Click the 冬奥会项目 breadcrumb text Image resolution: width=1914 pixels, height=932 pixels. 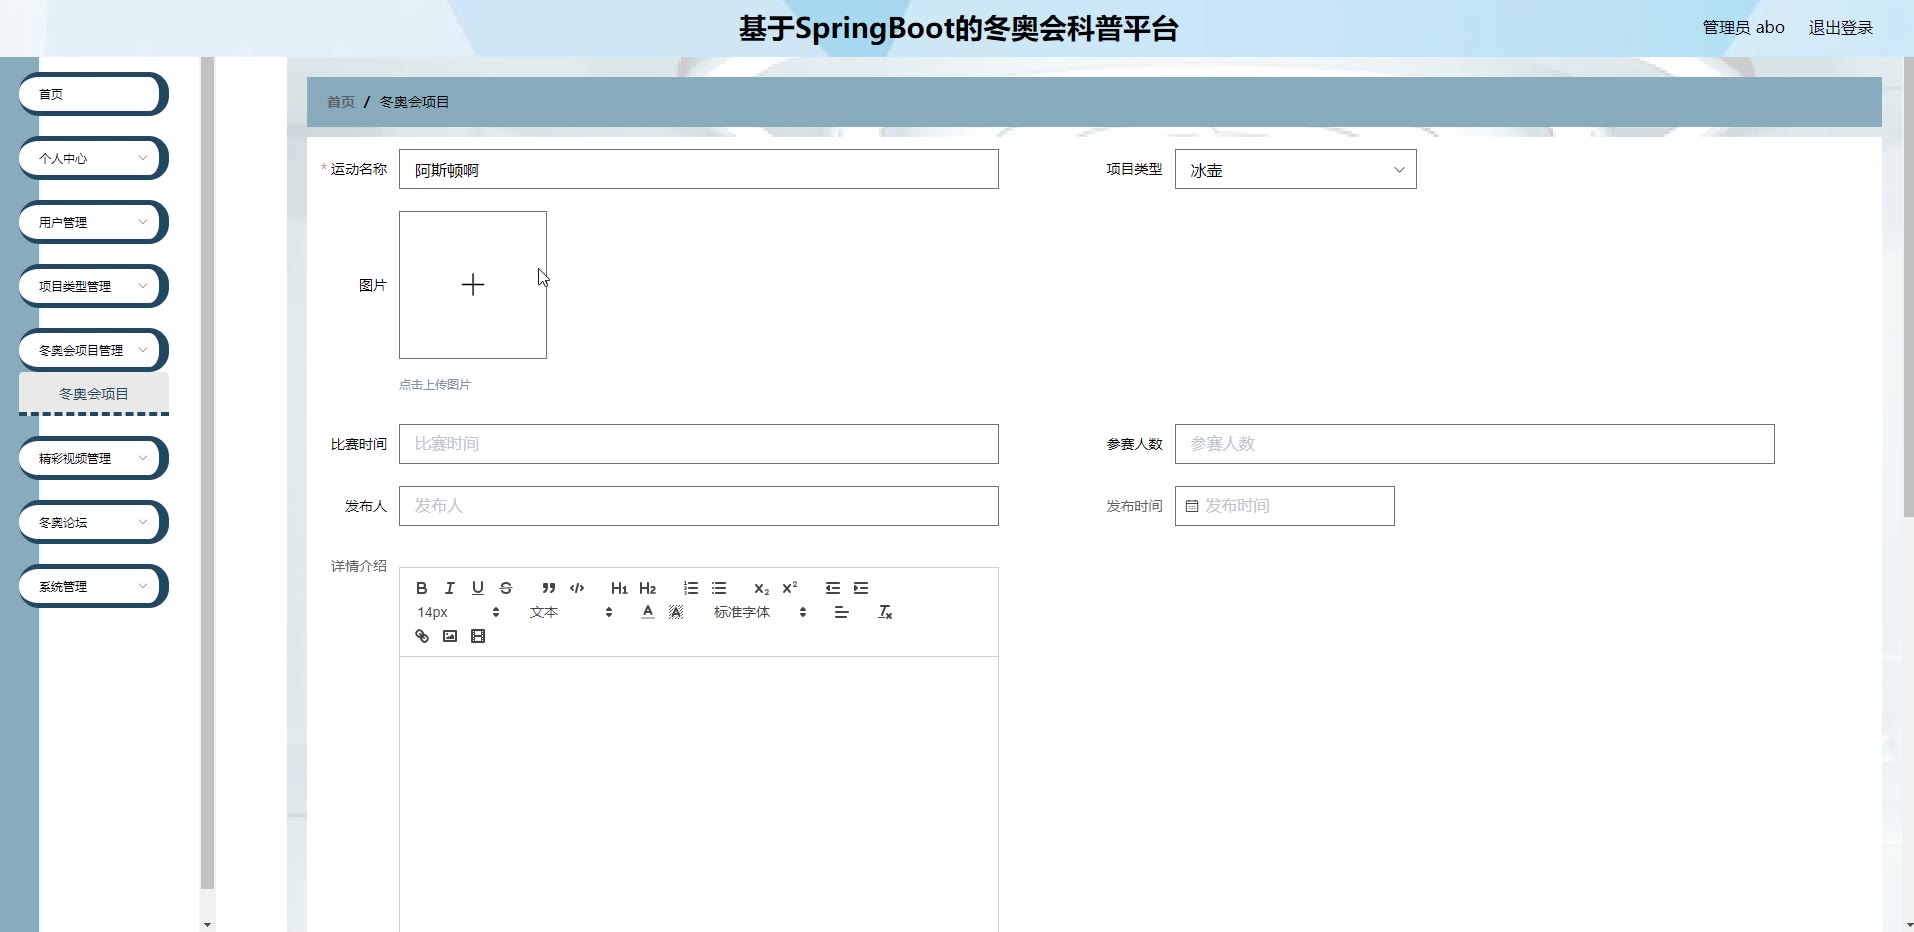coord(414,102)
